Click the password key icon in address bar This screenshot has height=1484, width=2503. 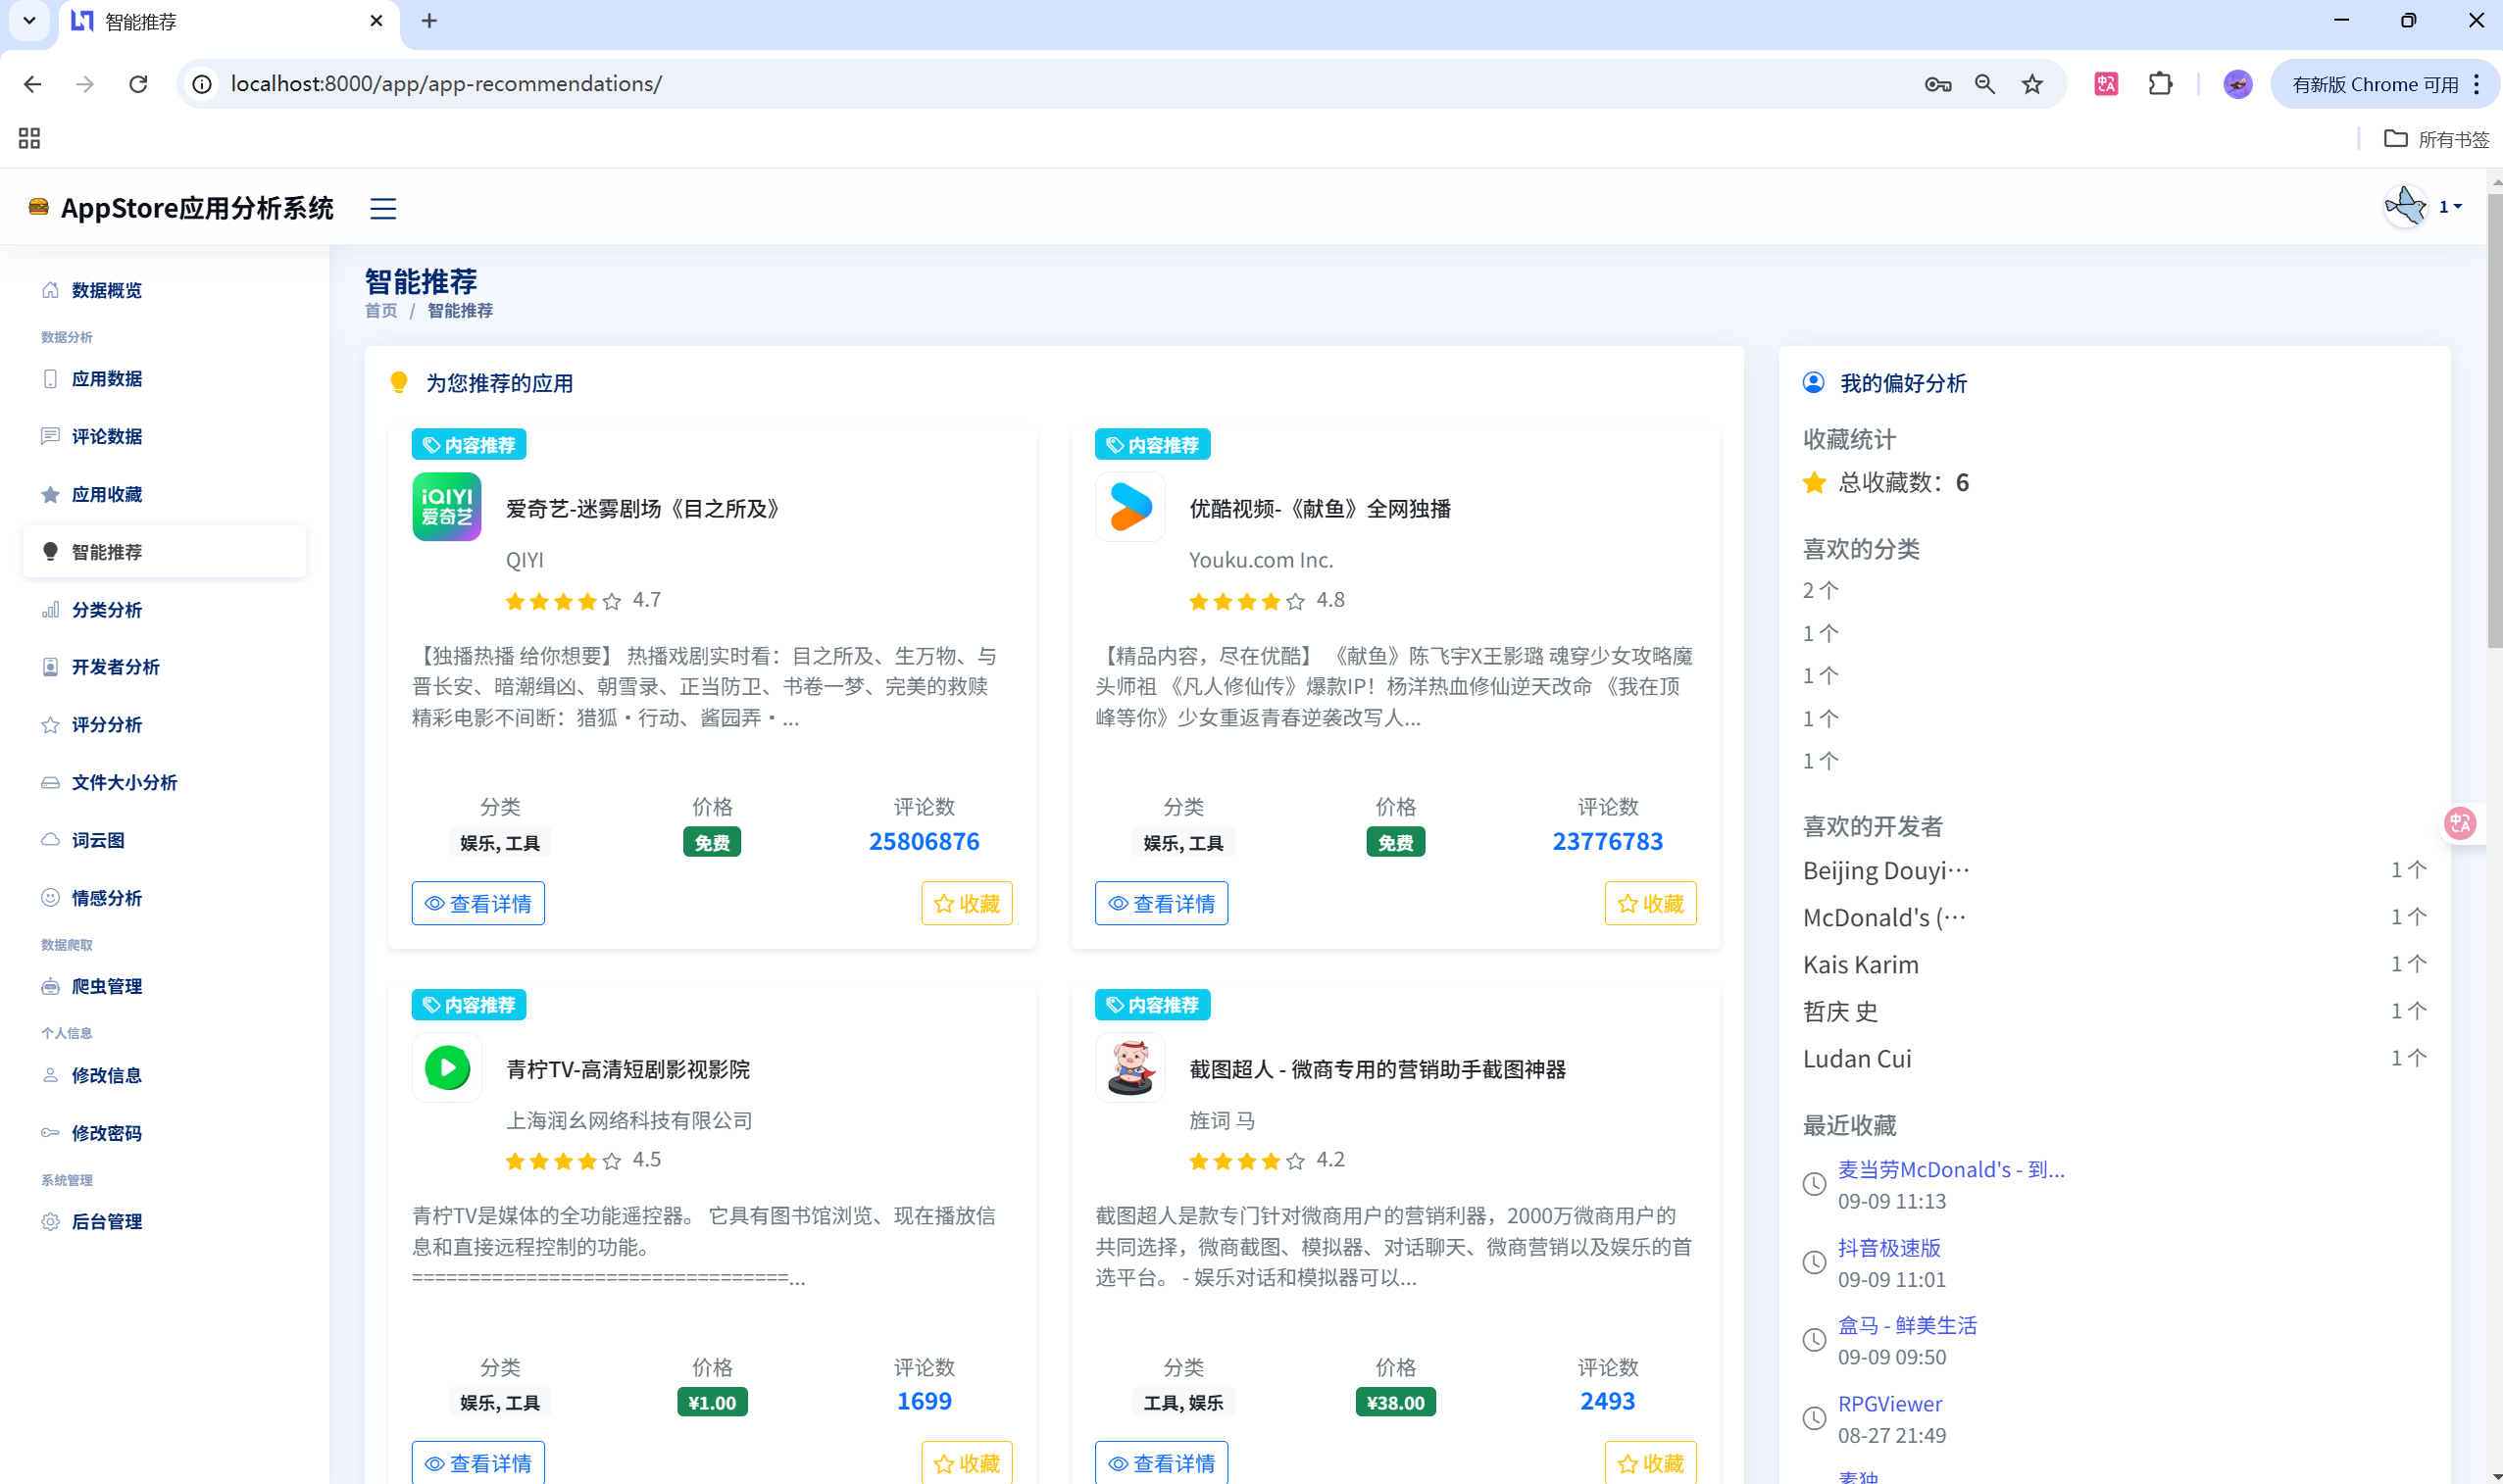click(x=1938, y=84)
